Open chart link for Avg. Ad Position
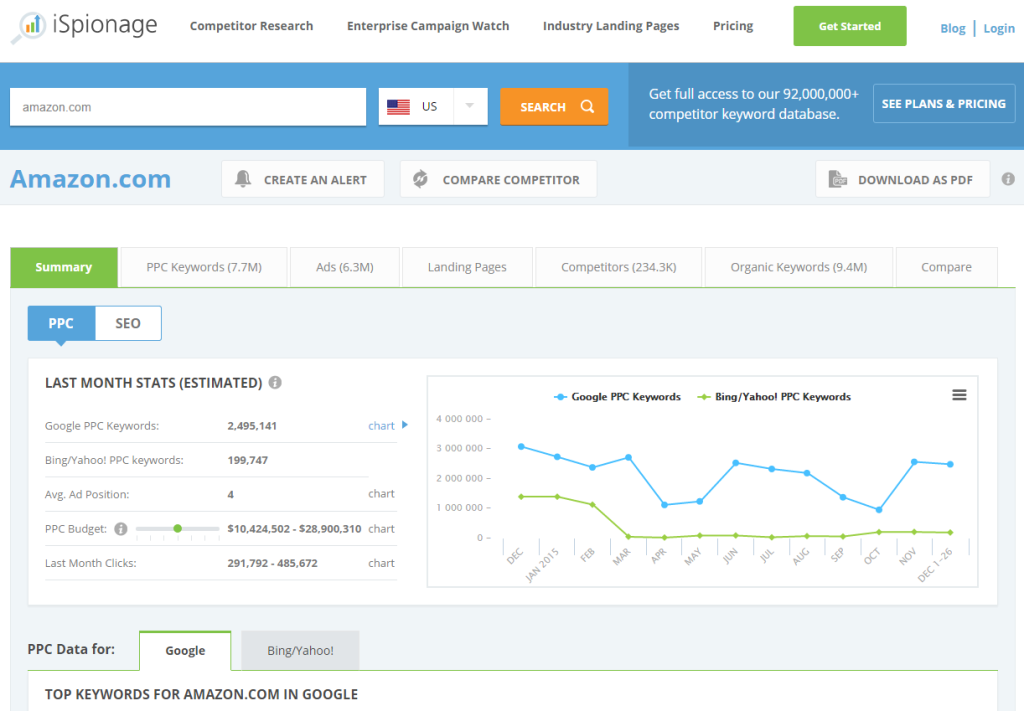The height and width of the screenshot is (711, 1024). tap(381, 494)
